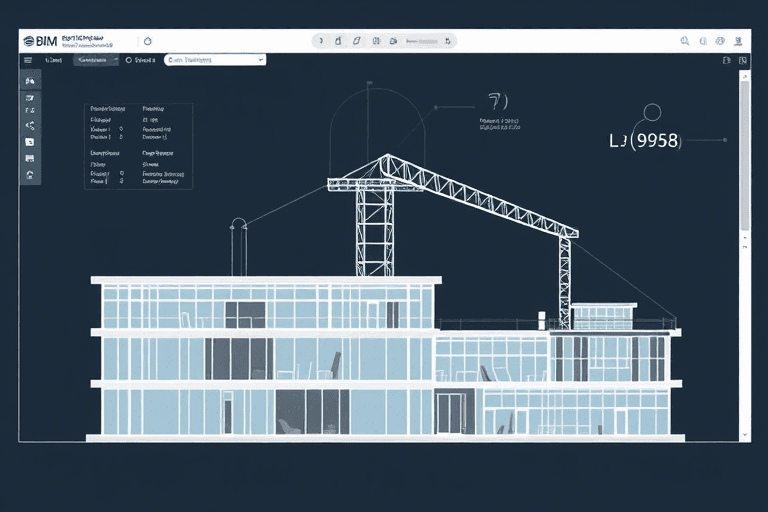Select first text tab next to hamburger menu
Image resolution: width=768 pixels, height=512 pixels.
55,60
